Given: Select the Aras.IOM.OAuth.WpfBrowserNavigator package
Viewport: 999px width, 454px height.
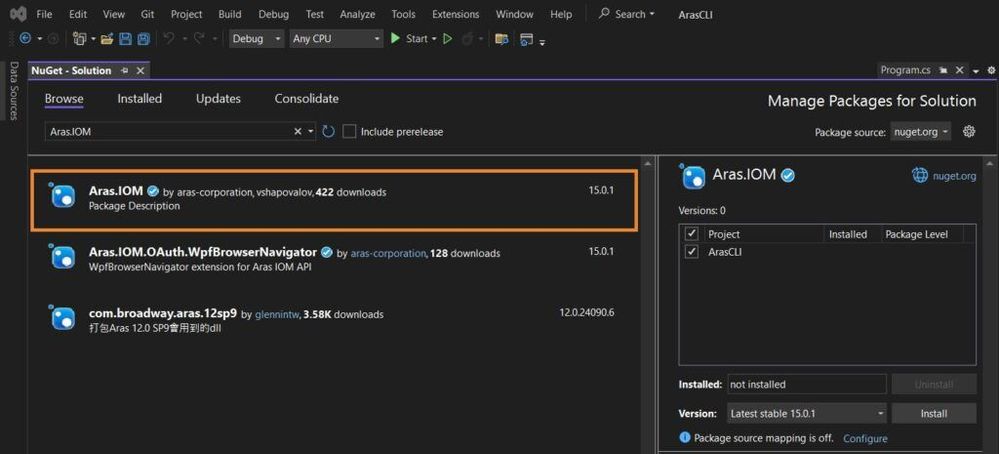Looking at the screenshot, I should pos(203,252).
